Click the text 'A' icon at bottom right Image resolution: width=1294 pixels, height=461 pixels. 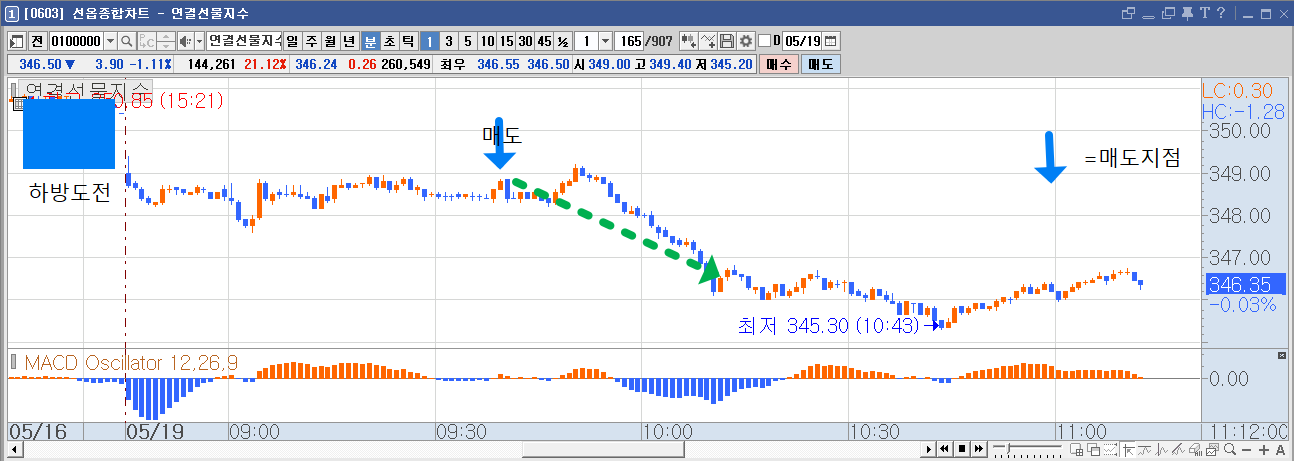click(x=1280, y=450)
